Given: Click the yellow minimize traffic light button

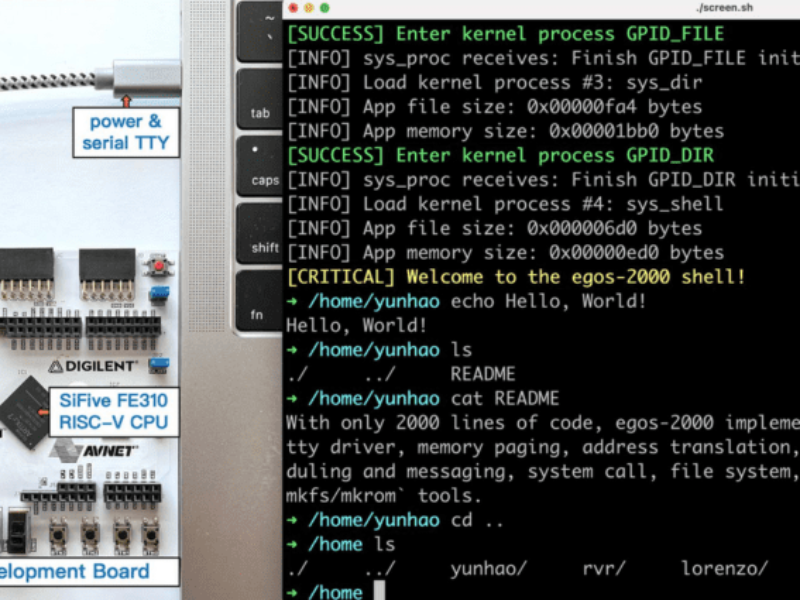Looking at the screenshot, I should click(308, 8).
